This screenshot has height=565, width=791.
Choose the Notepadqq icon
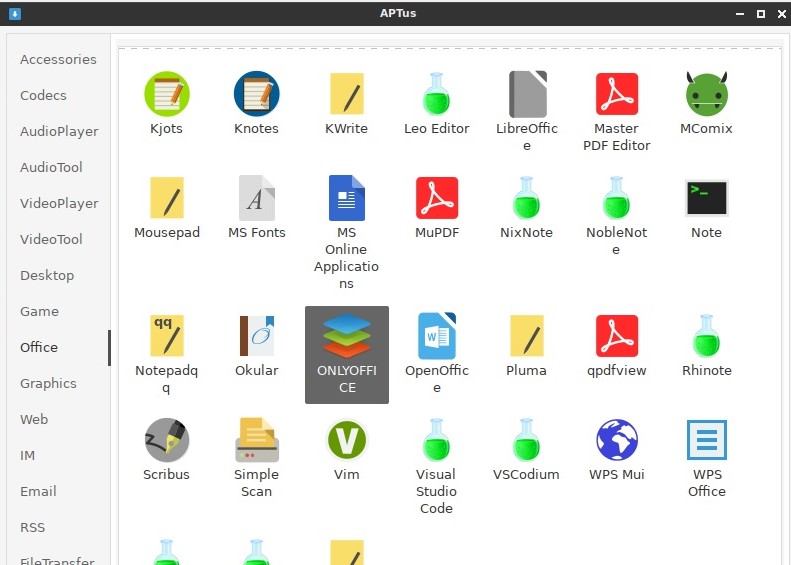coord(166,335)
